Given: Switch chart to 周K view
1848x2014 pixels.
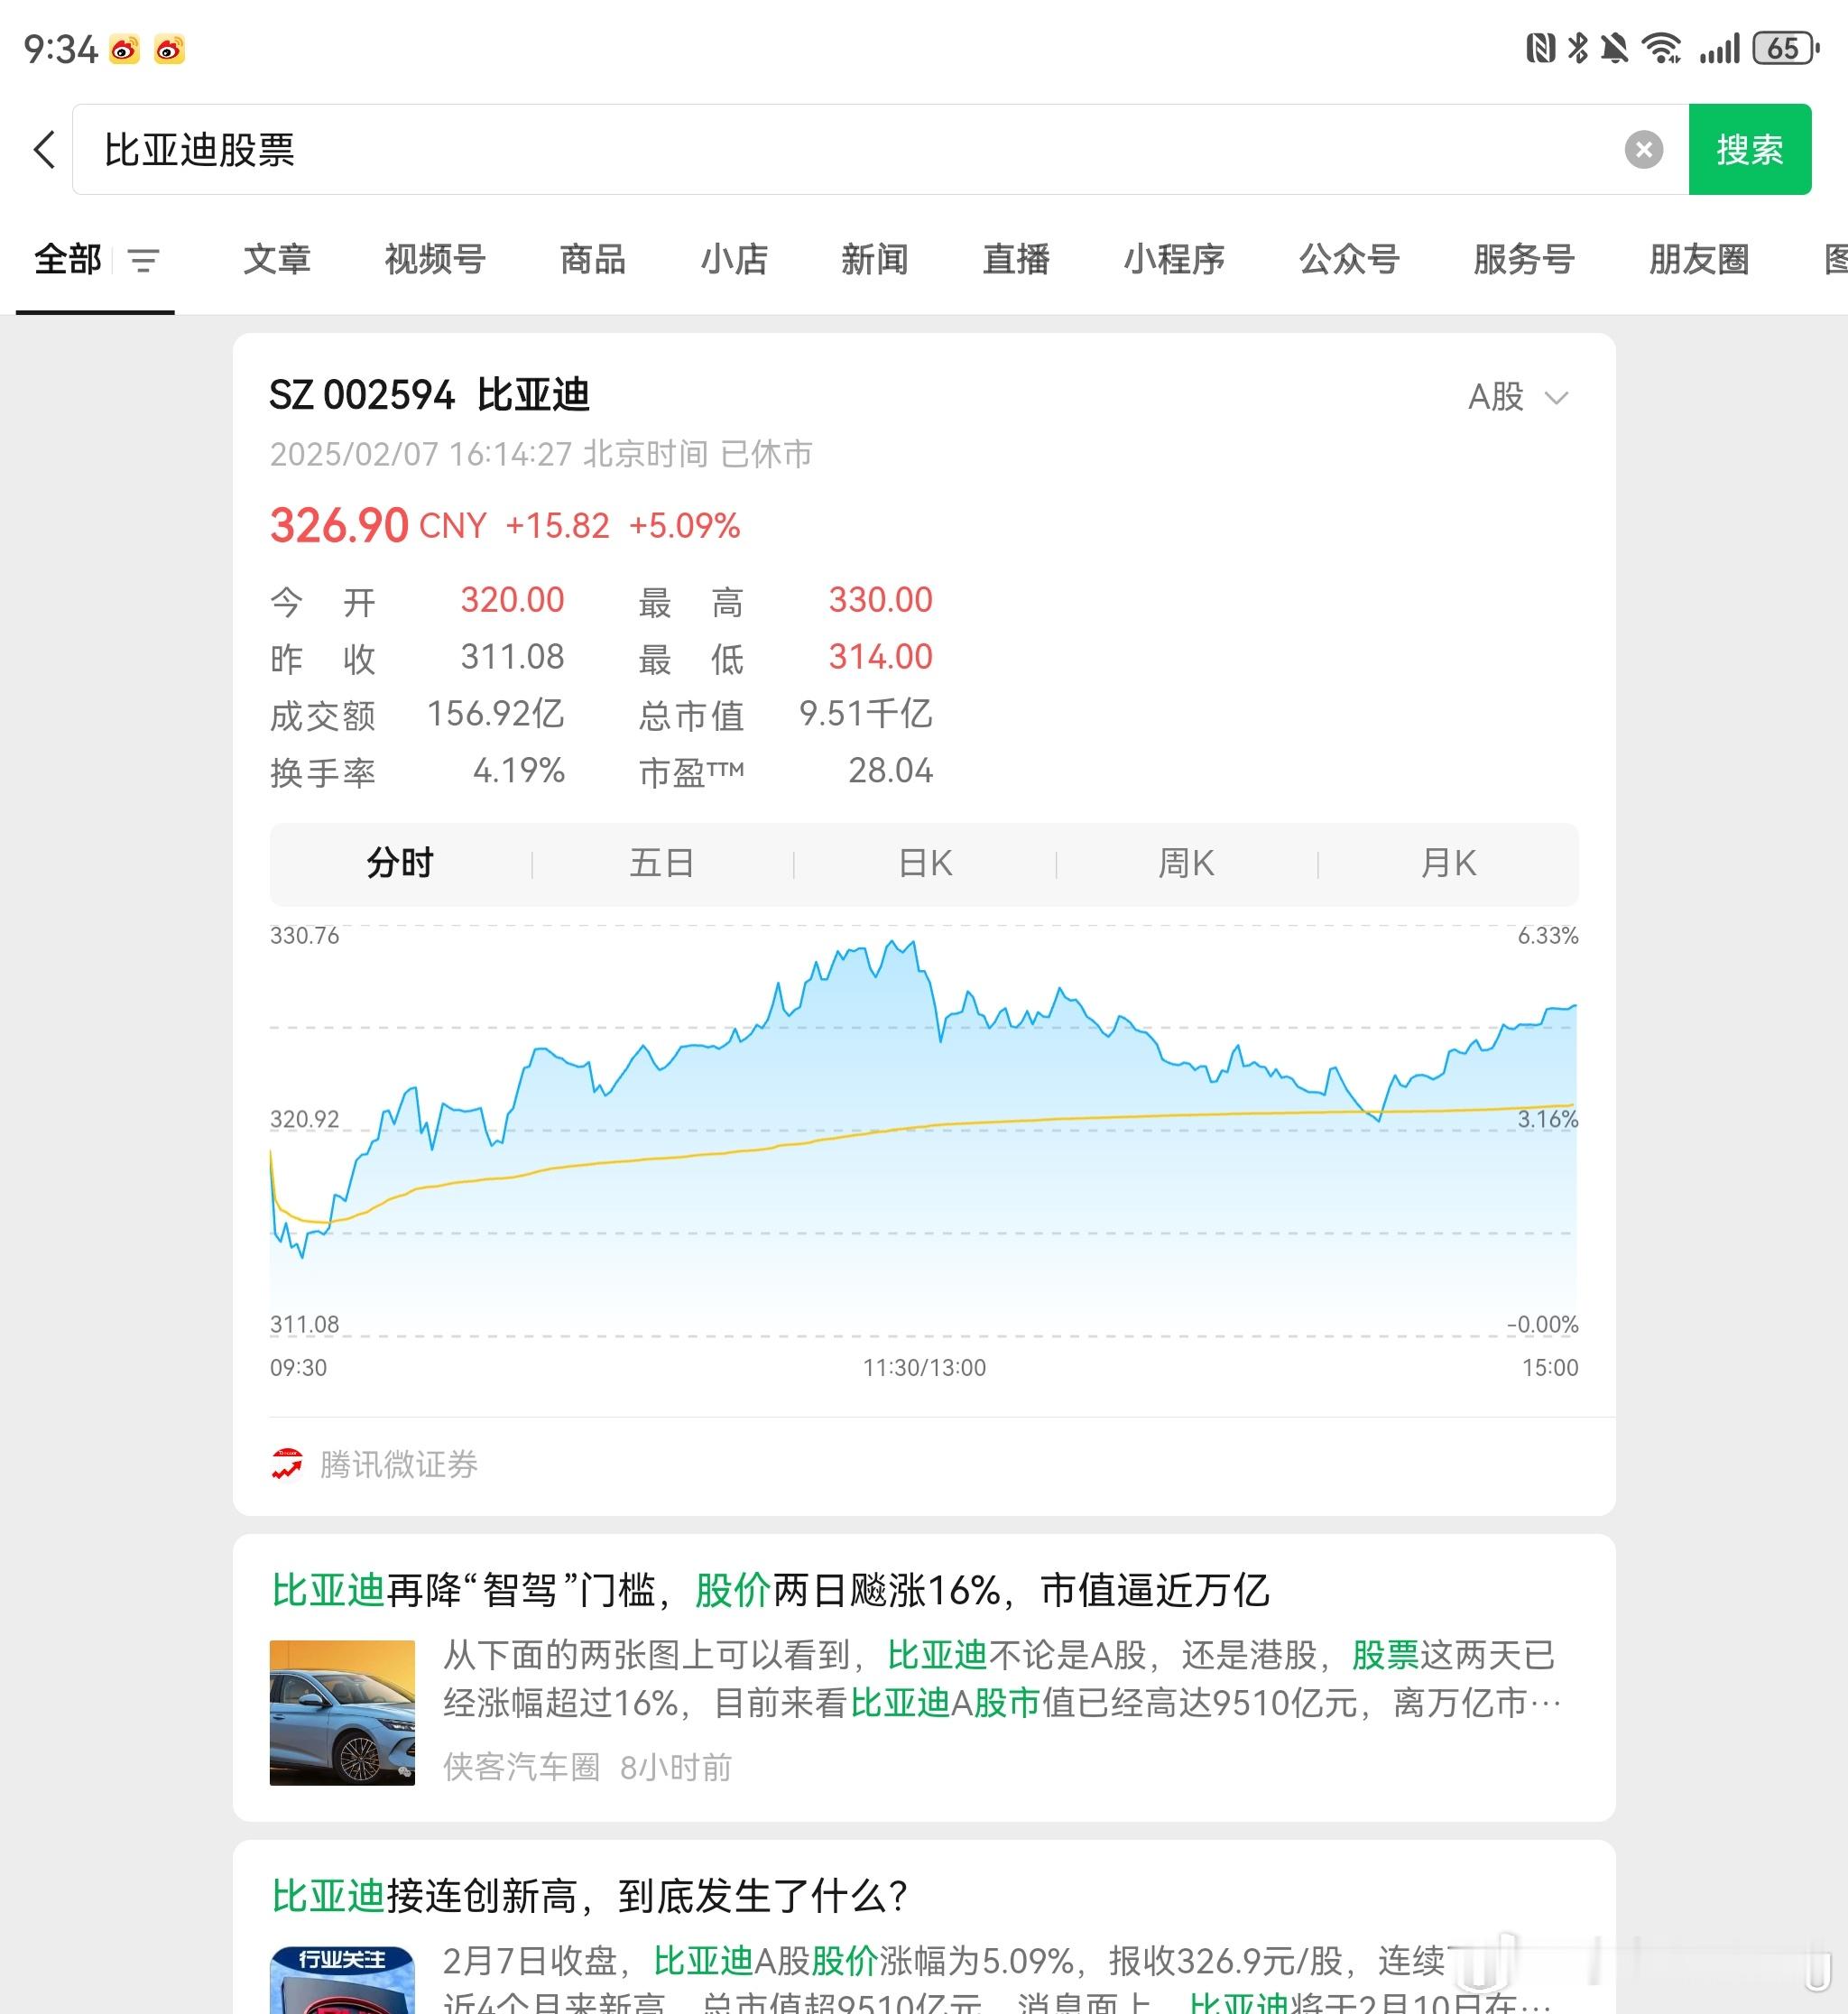Looking at the screenshot, I should pos(1187,863).
